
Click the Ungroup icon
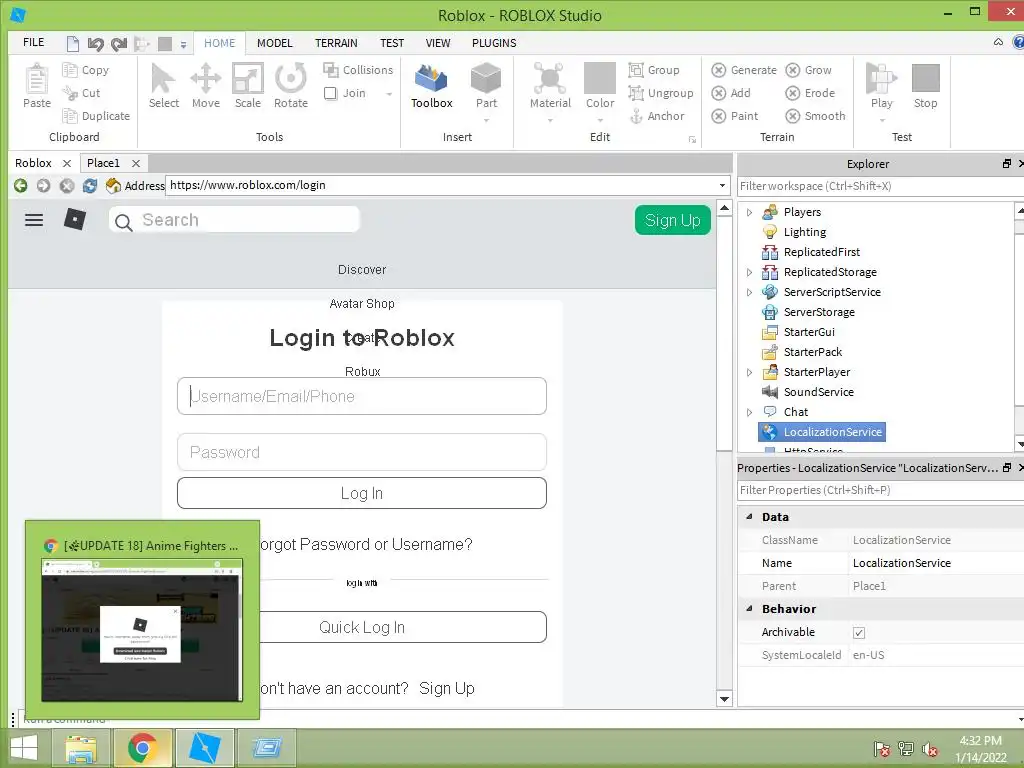635,93
